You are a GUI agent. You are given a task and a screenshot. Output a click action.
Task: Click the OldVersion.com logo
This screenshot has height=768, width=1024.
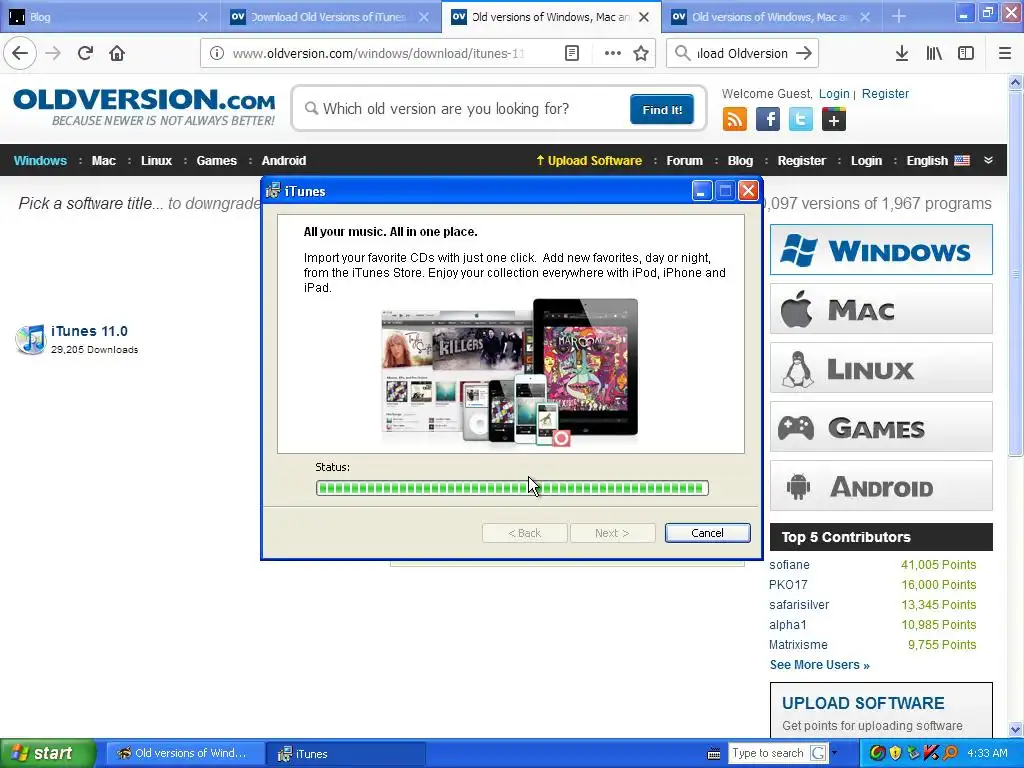144,107
